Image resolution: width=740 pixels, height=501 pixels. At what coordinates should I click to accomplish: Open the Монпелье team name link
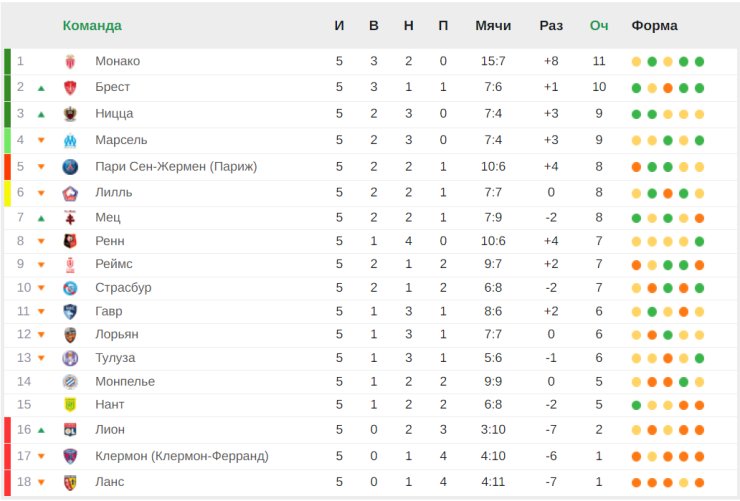tap(125, 381)
